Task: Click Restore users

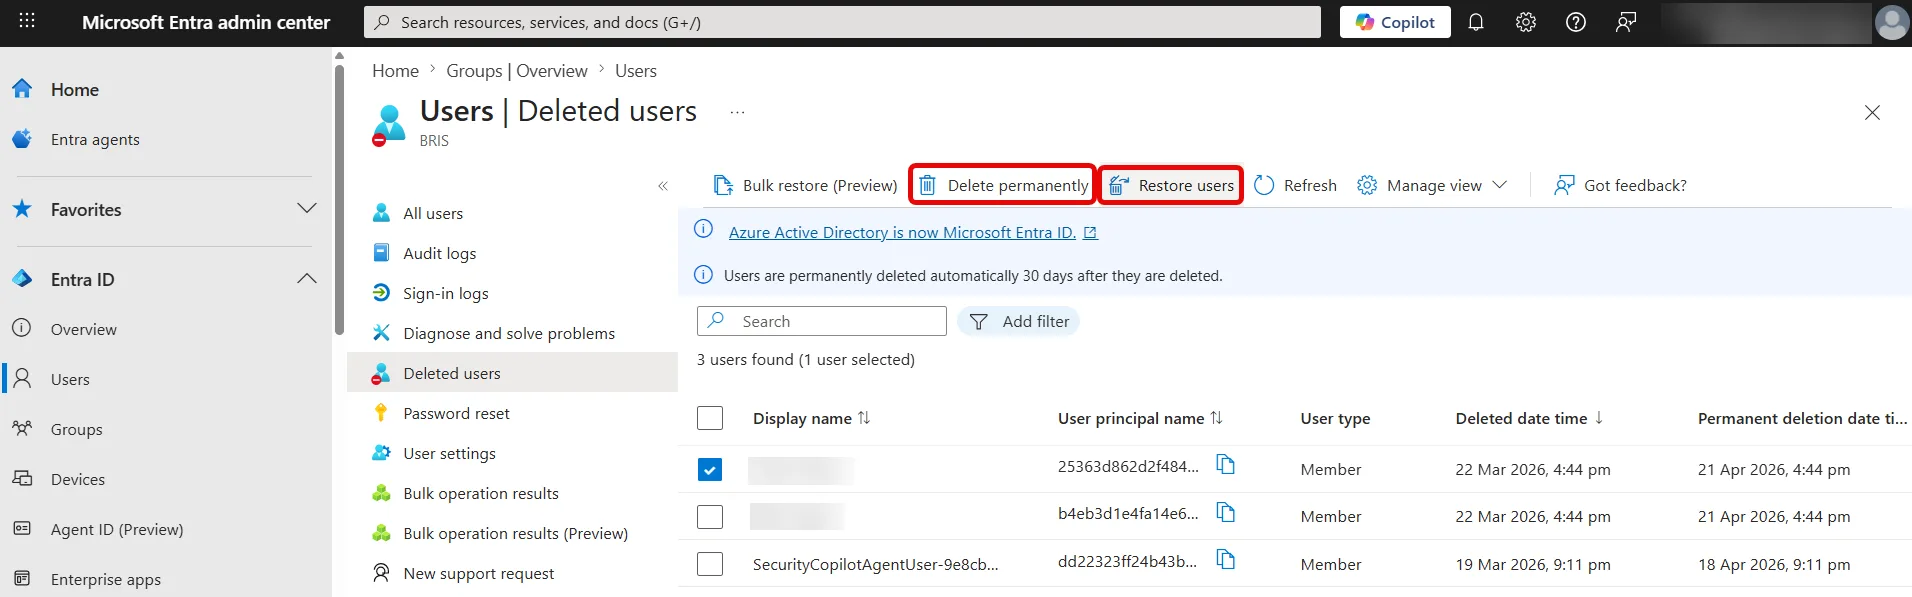Action: coord(1171,185)
